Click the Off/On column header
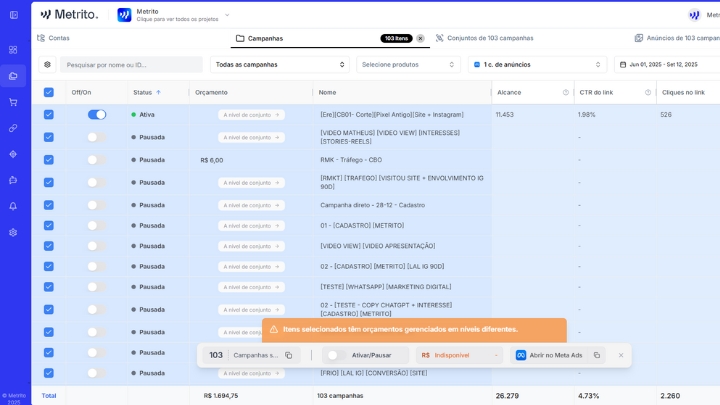 pyautogui.click(x=81, y=92)
